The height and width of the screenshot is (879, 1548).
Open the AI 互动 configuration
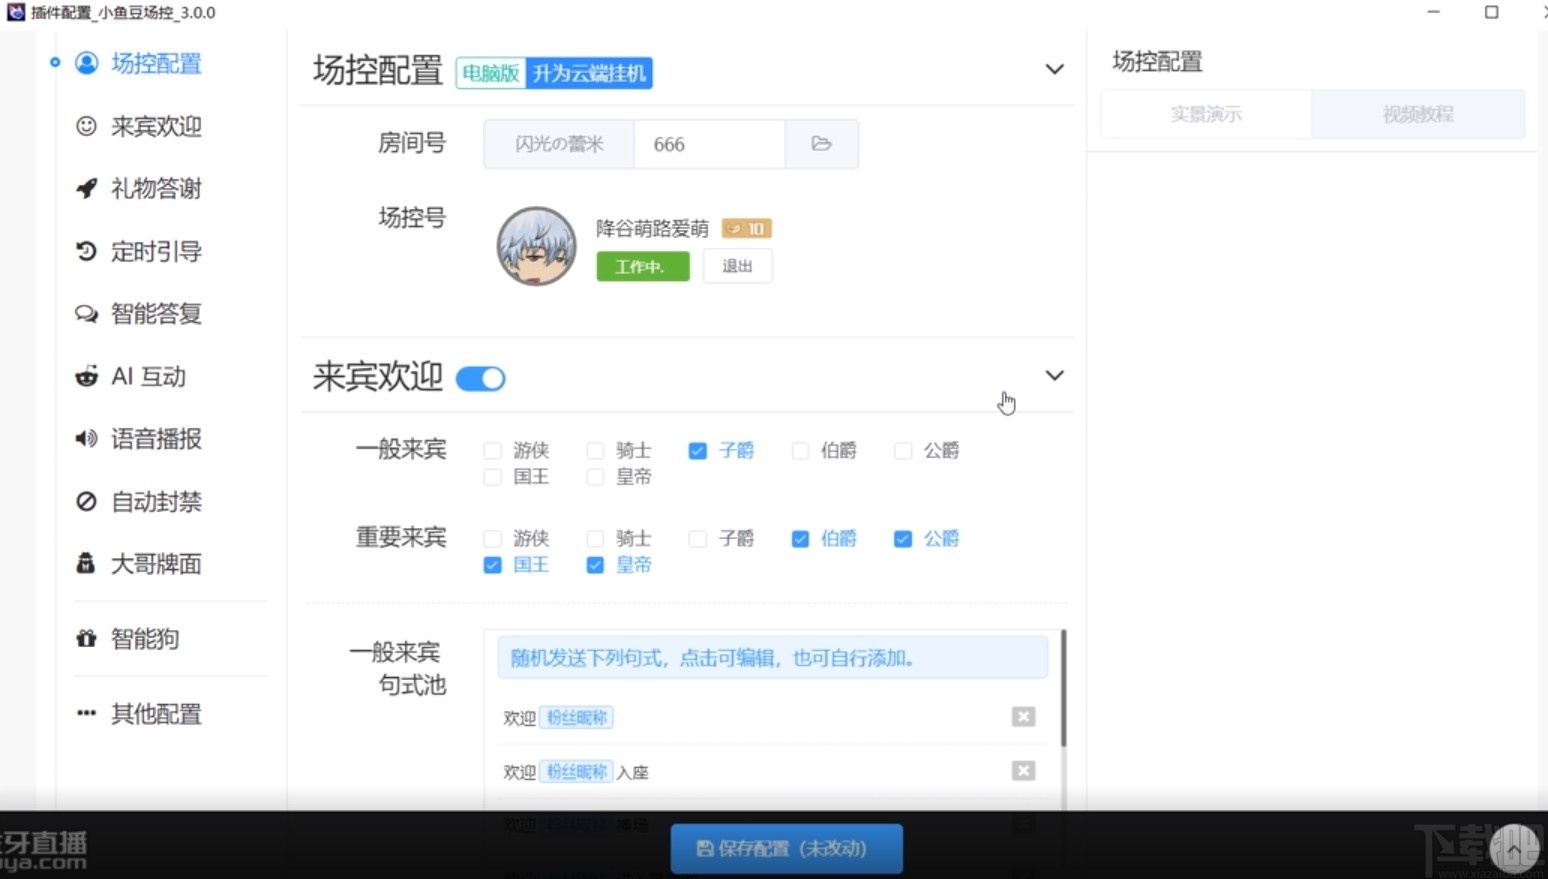coord(149,376)
